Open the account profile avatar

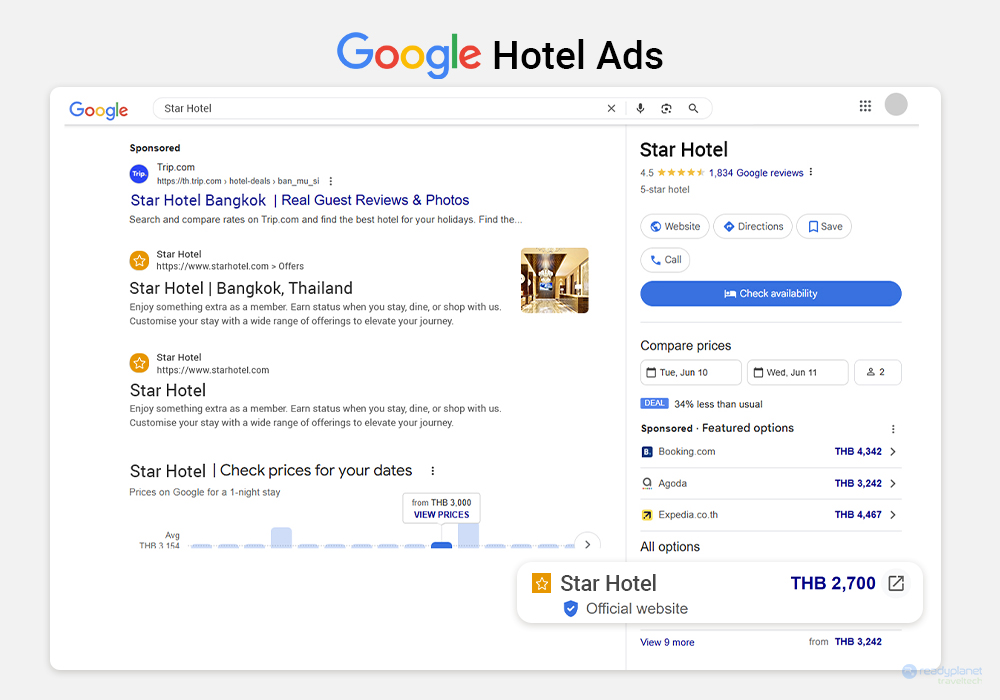pyautogui.click(x=896, y=105)
